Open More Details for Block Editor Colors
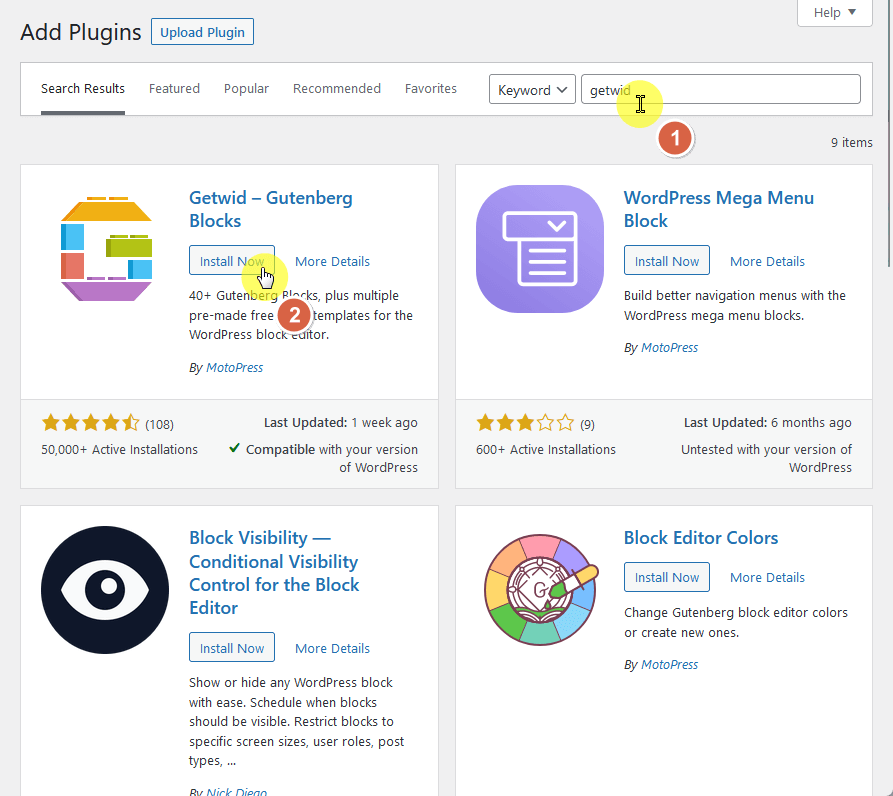 pos(767,577)
